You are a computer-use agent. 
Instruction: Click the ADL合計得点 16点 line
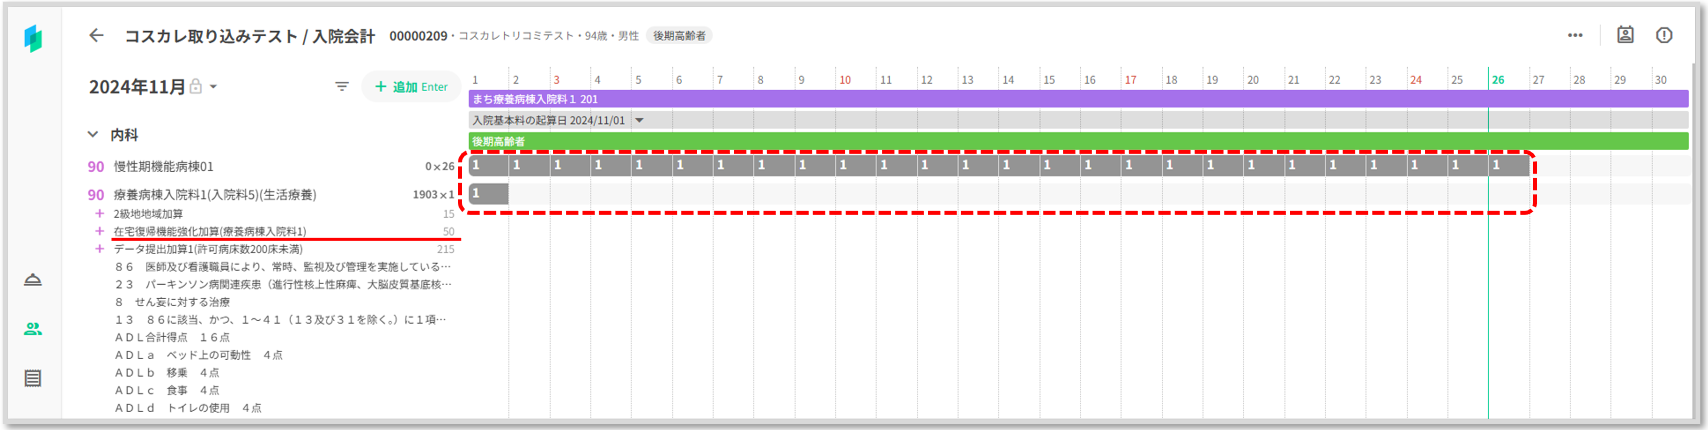click(172, 337)
